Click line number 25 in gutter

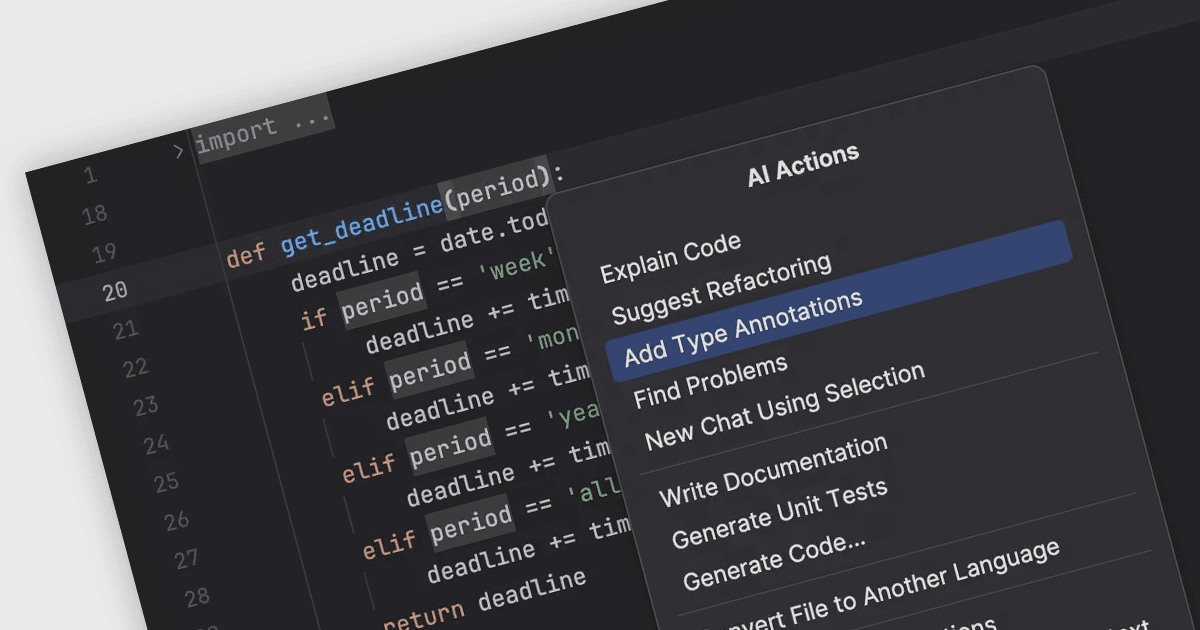166,483
